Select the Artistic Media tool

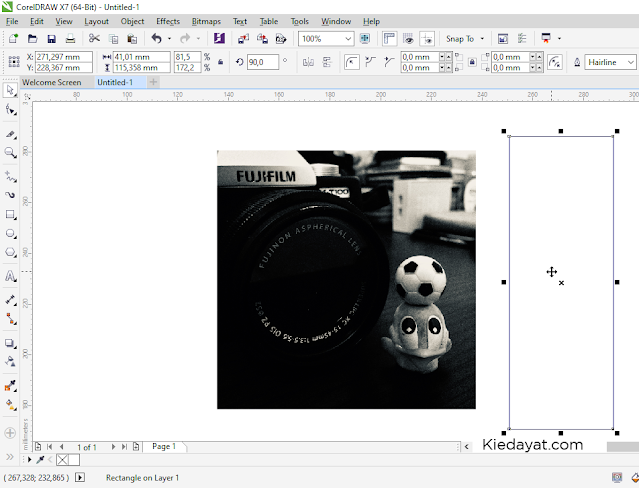coord(10,195)
